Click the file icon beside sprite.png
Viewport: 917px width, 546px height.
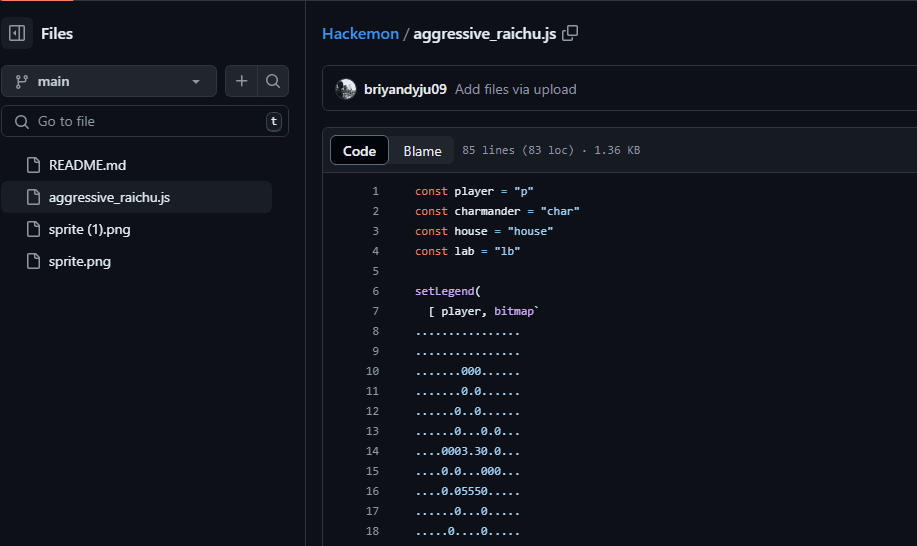click(x=32, y=262)
